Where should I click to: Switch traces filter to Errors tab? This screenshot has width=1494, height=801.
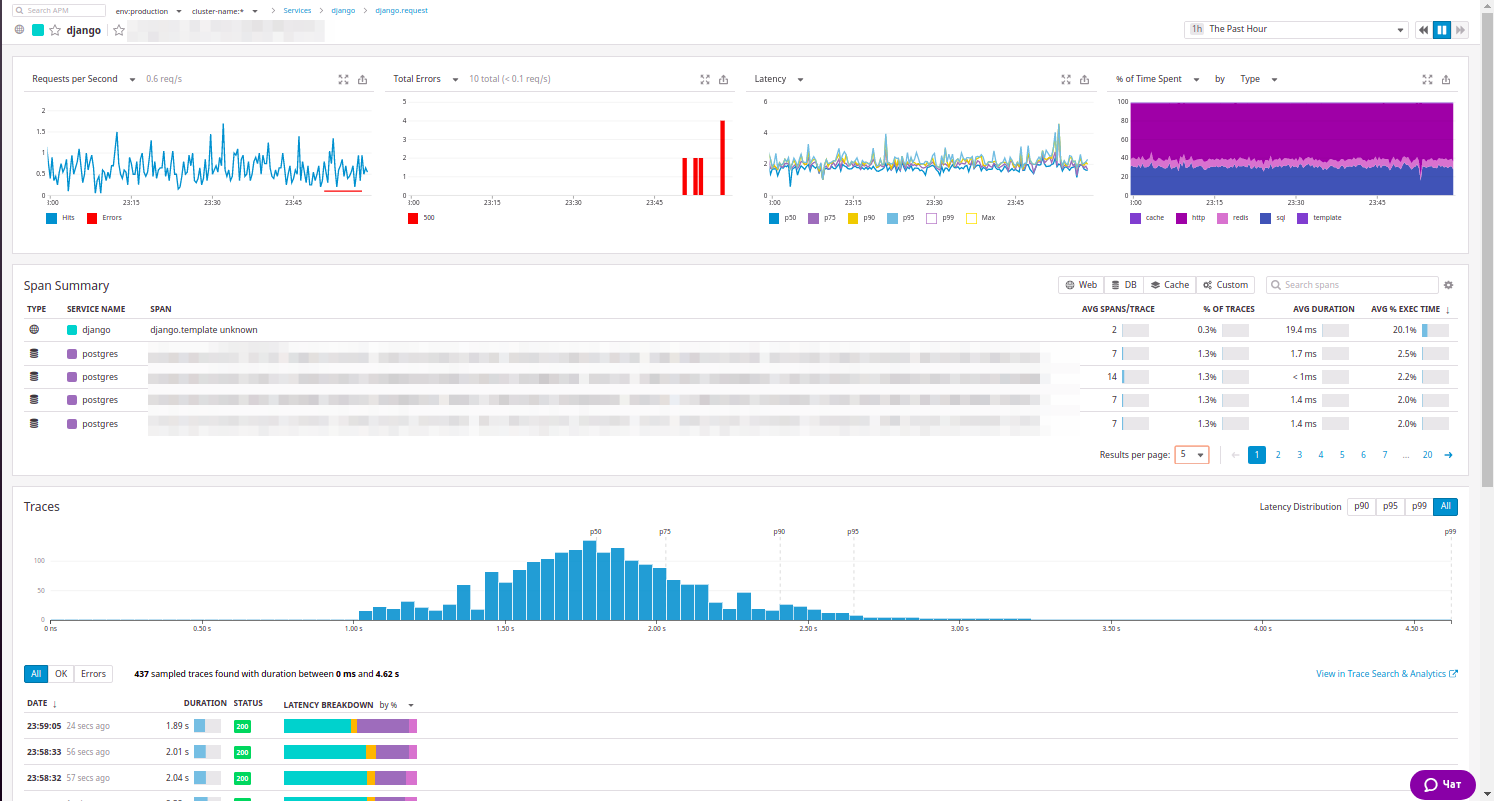point(92,673)
